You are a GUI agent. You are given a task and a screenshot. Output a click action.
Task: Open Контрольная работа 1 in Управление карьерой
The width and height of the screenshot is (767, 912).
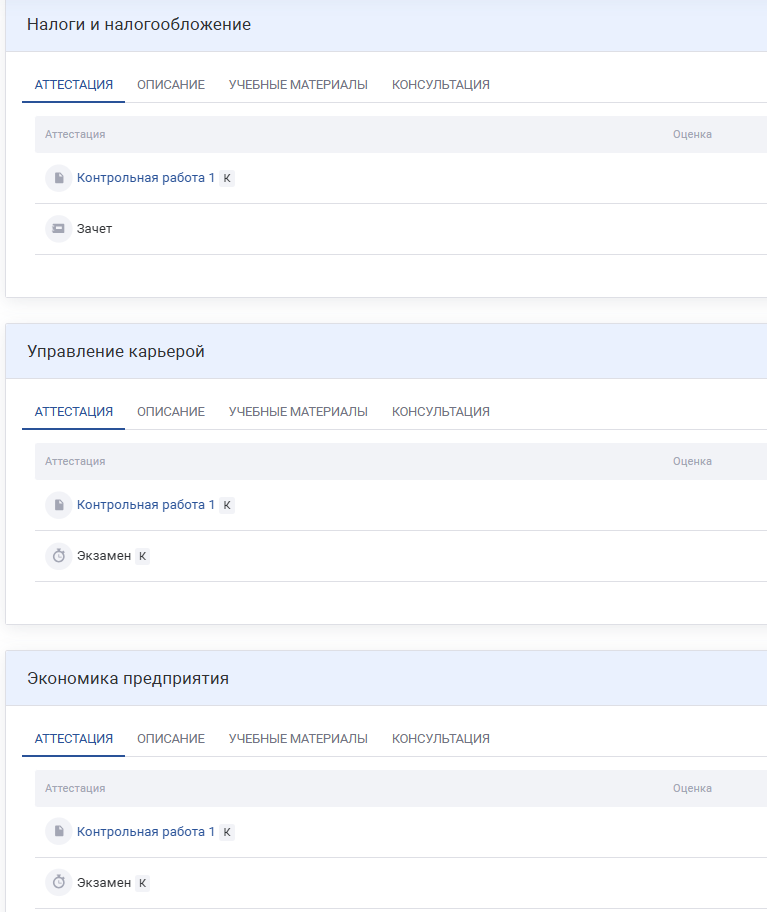click(146, 505)
